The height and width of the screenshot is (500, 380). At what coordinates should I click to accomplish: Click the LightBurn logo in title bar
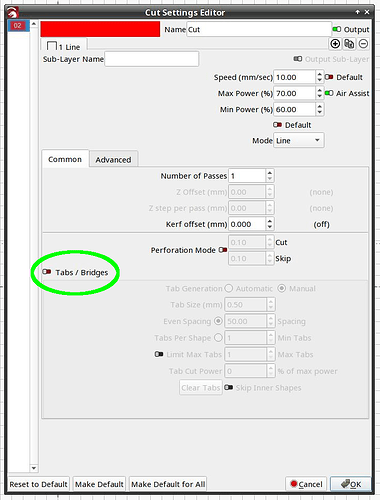[x=12, y=12]
